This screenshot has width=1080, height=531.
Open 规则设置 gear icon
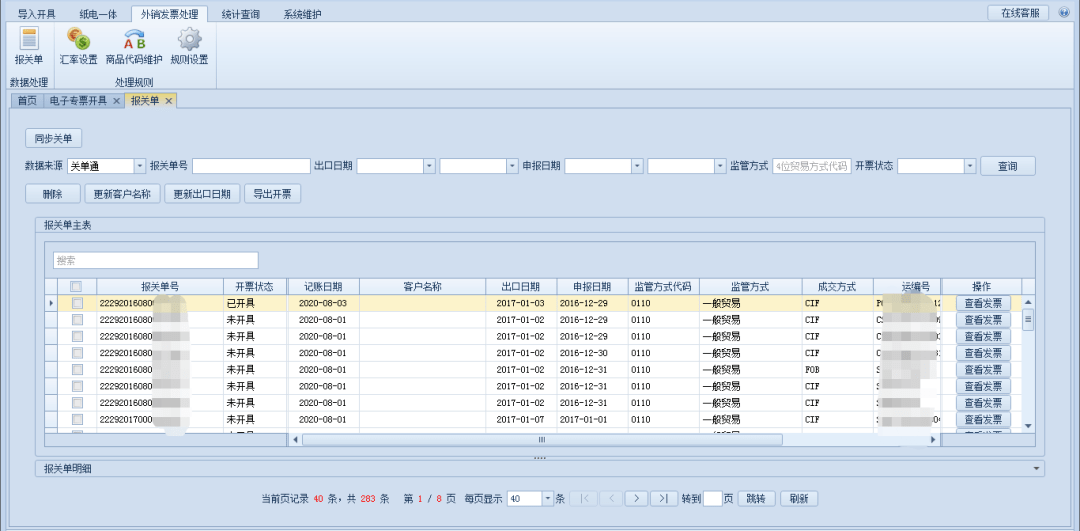point(189,46)
